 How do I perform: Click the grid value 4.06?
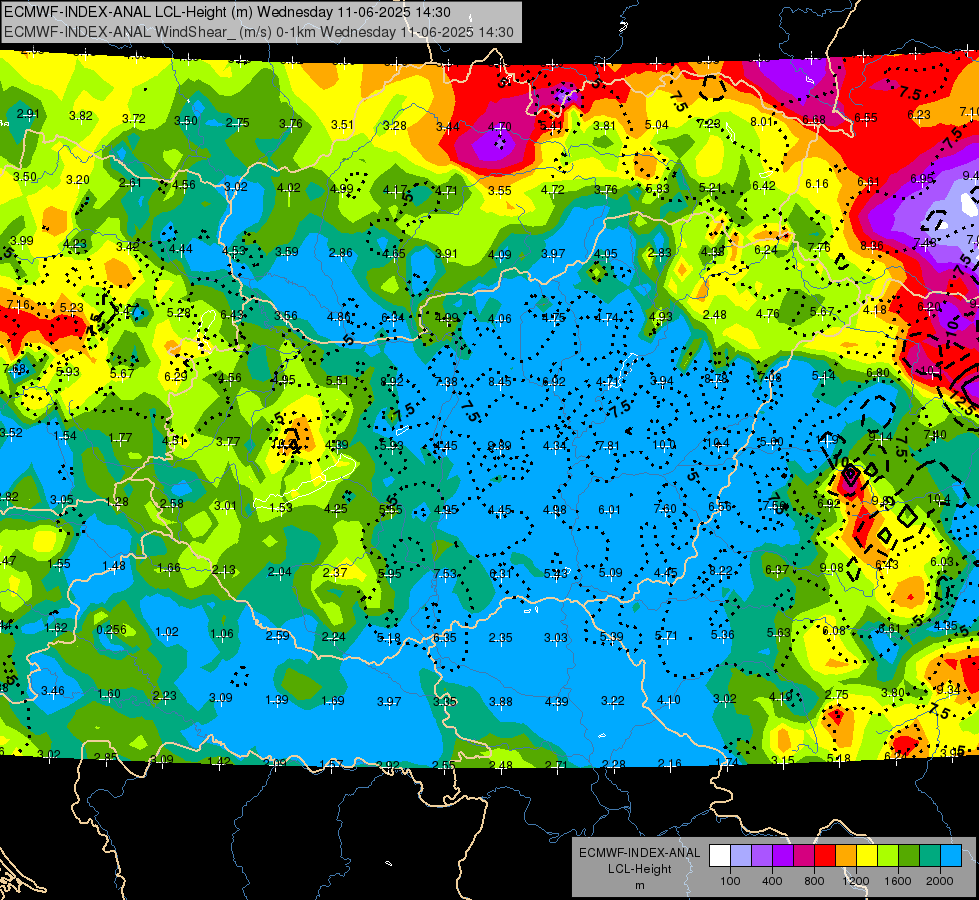click(x=499, y=319)
